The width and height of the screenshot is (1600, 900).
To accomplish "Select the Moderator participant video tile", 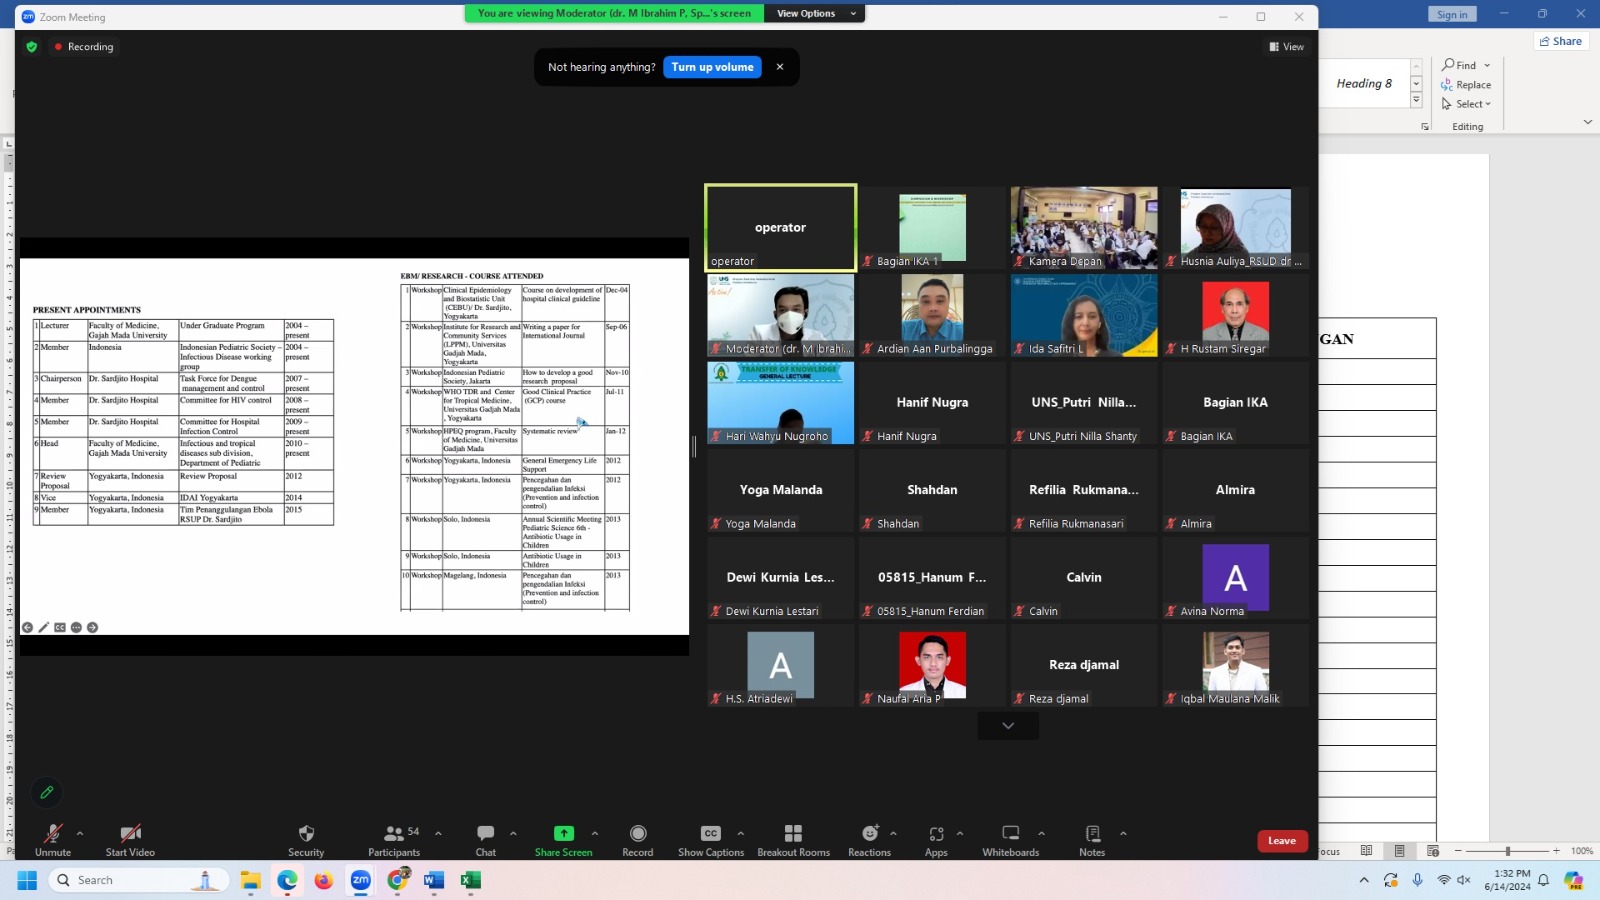I will [781, 315].
